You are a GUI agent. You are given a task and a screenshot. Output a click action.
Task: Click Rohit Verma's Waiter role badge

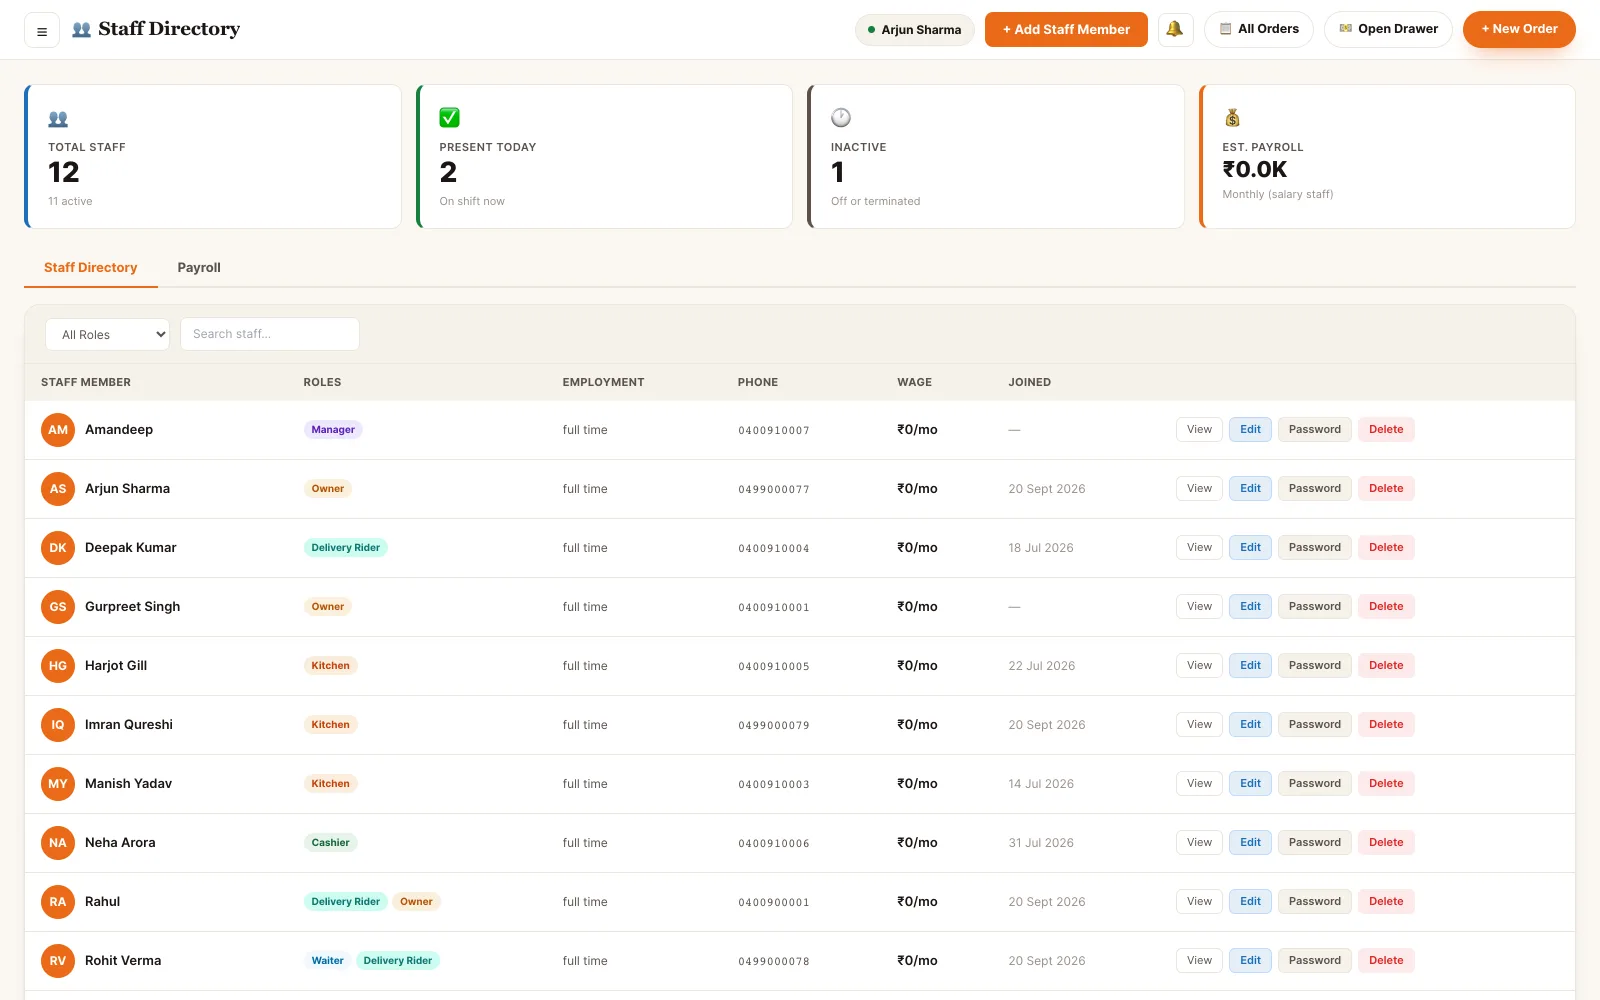[327, 961]
